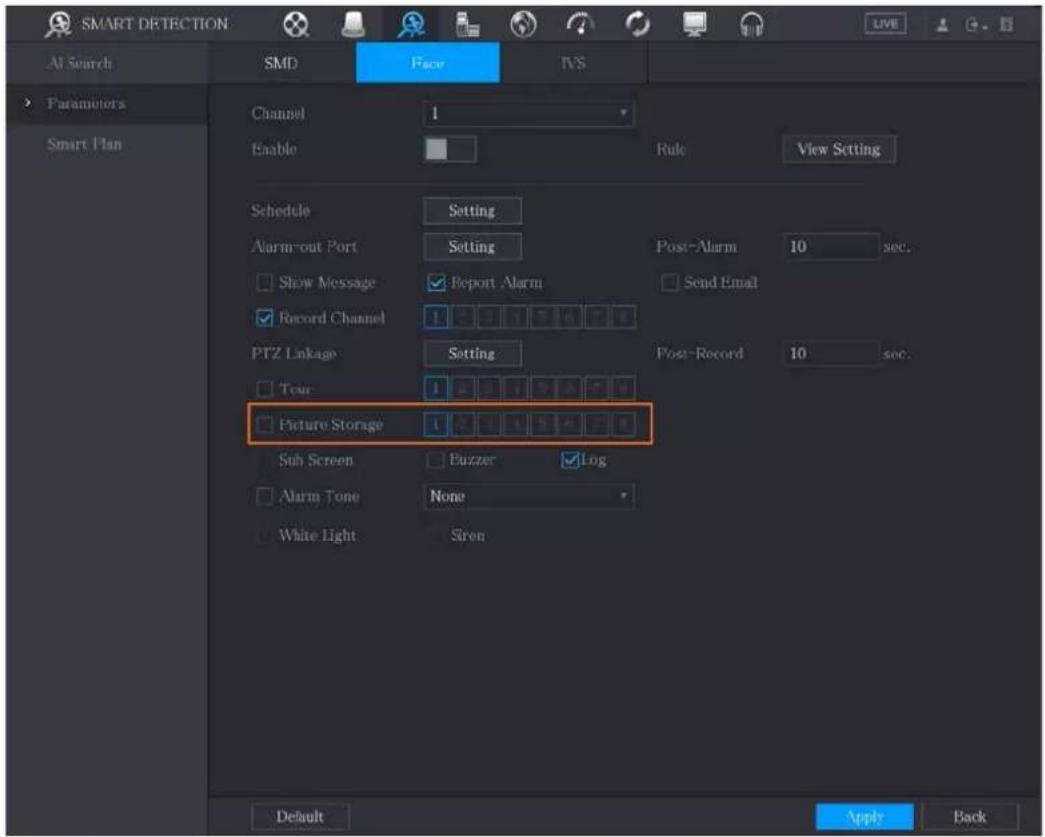Uncheck the Report Alarm checkbox
This screenshot has height=837, width=1045.
[436, 283]
